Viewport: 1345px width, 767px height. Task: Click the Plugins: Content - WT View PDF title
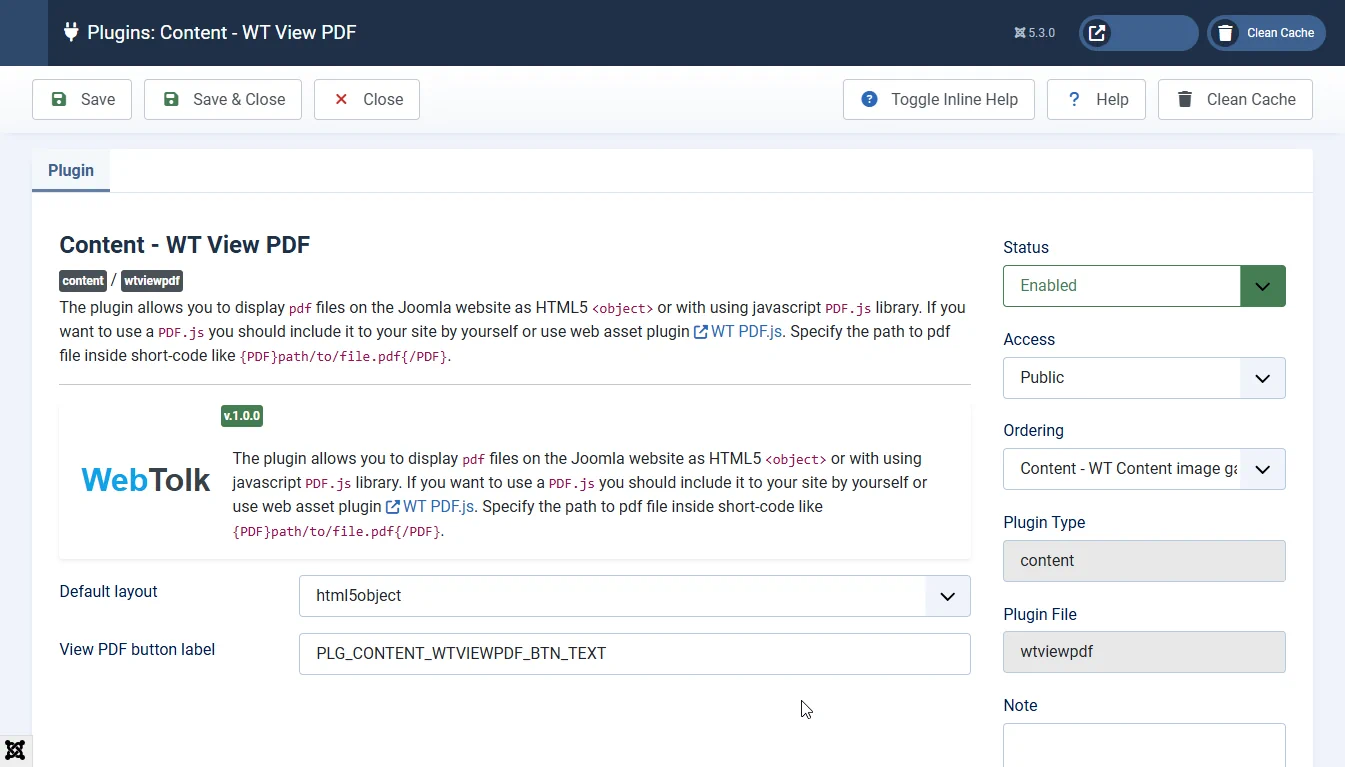pos(222,32)
